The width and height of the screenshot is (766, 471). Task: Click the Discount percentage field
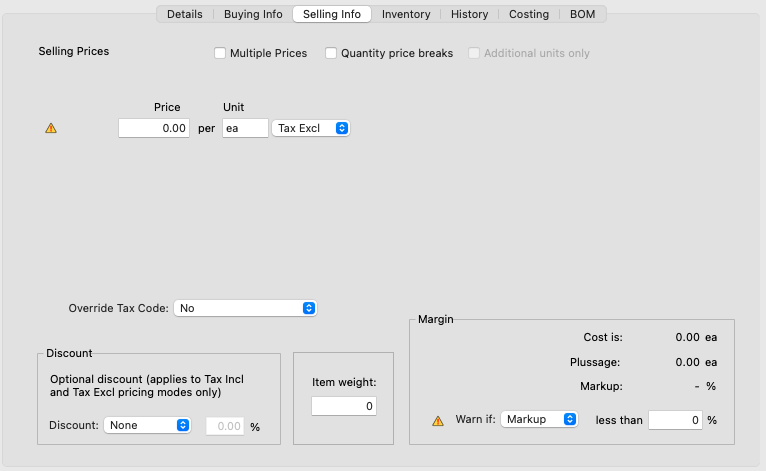[x=225, y=426]
